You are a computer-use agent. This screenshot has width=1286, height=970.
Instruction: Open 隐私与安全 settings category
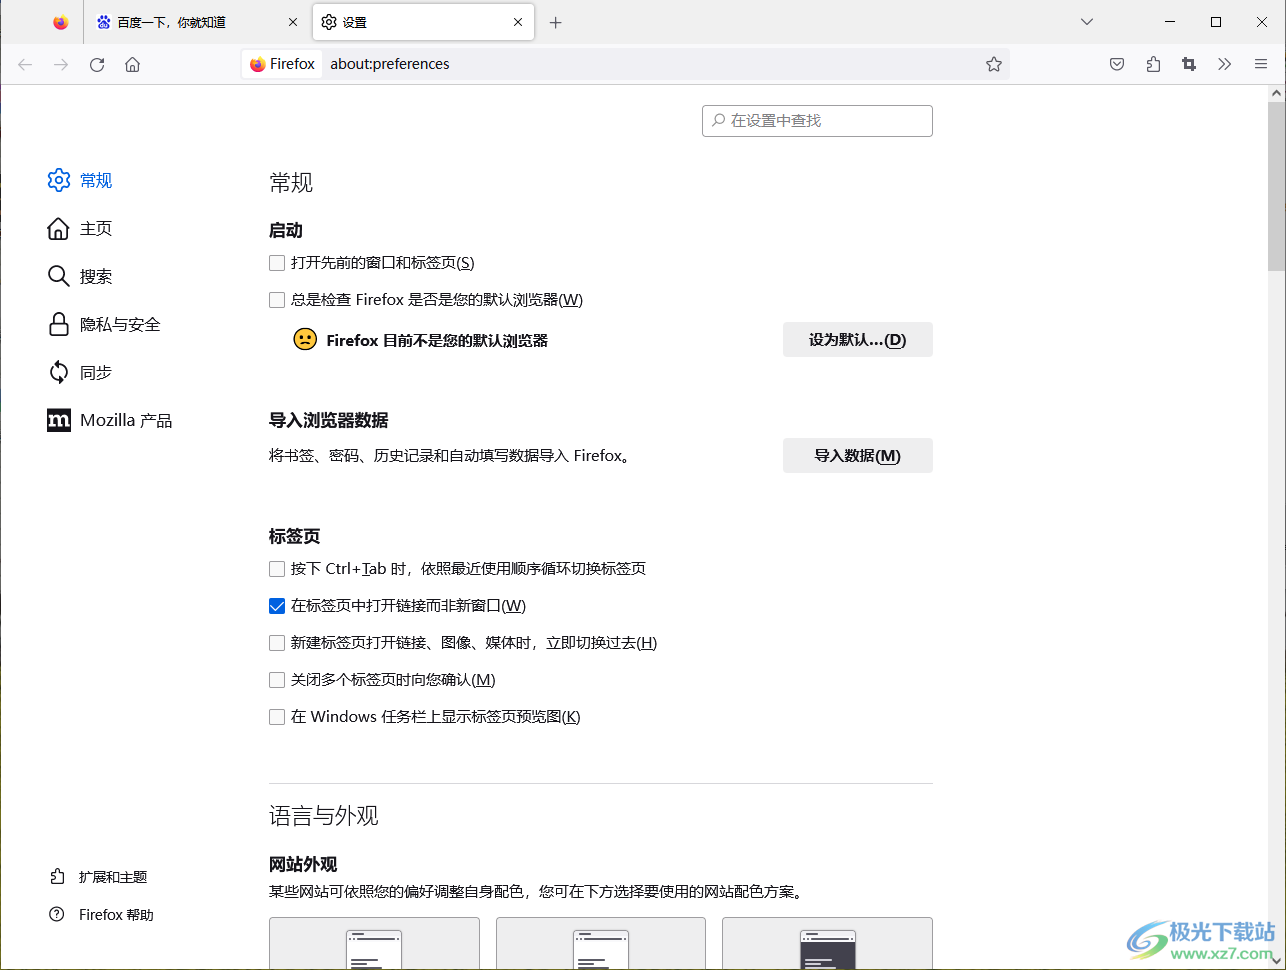pyautogui.click(x=104, y=324)
